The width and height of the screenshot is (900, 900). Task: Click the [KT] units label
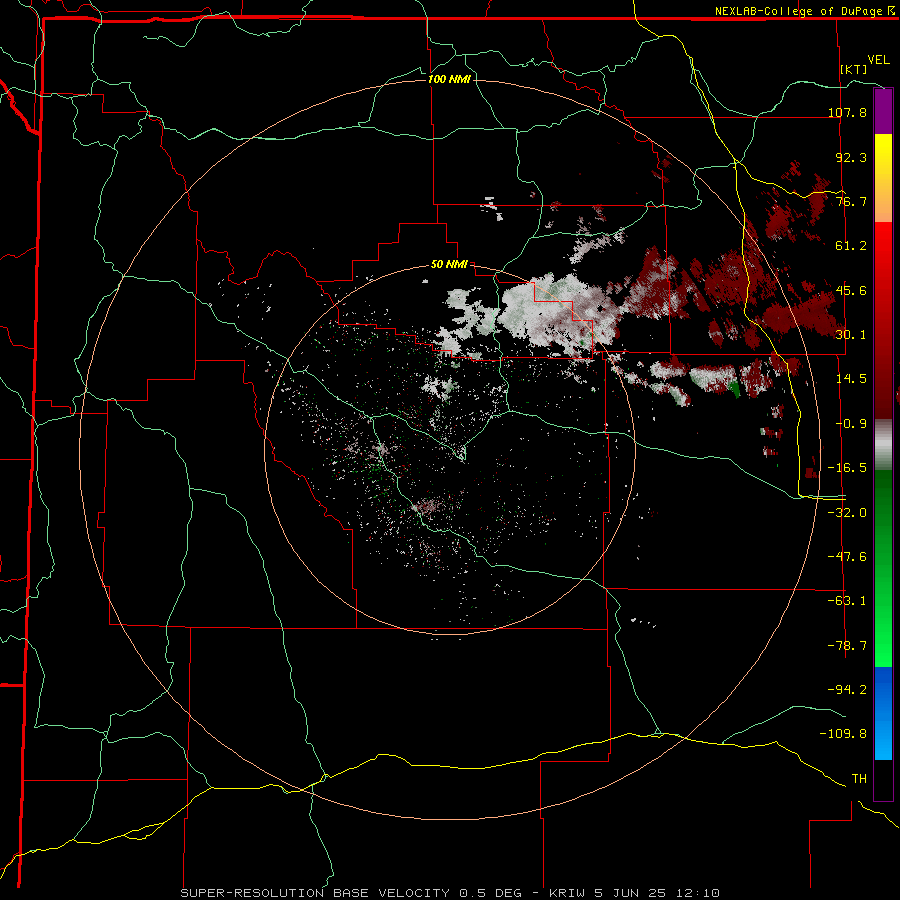[854, 69]
